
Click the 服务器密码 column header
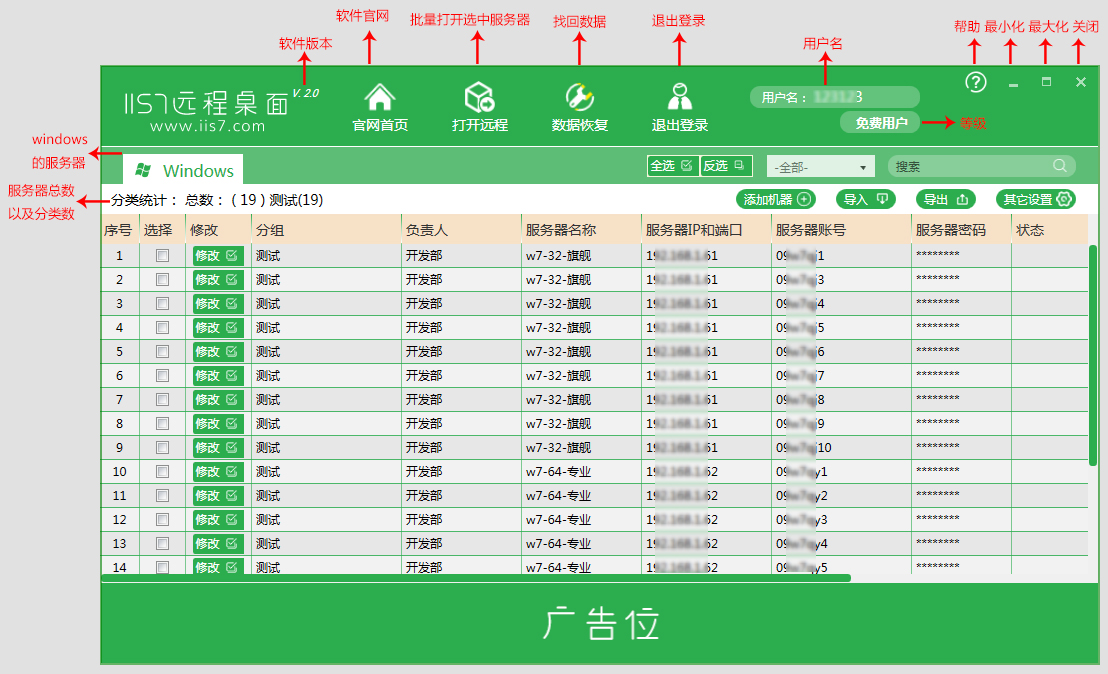tap(961, 230)
